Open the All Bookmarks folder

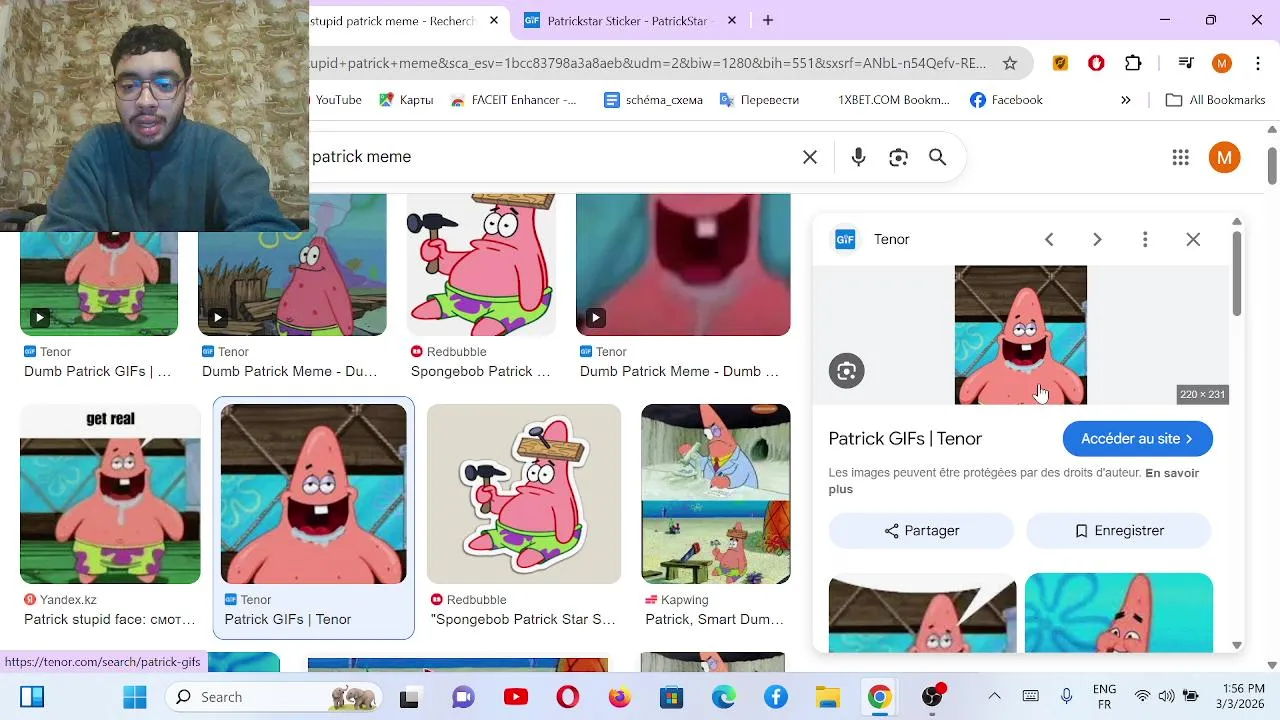1216,100
